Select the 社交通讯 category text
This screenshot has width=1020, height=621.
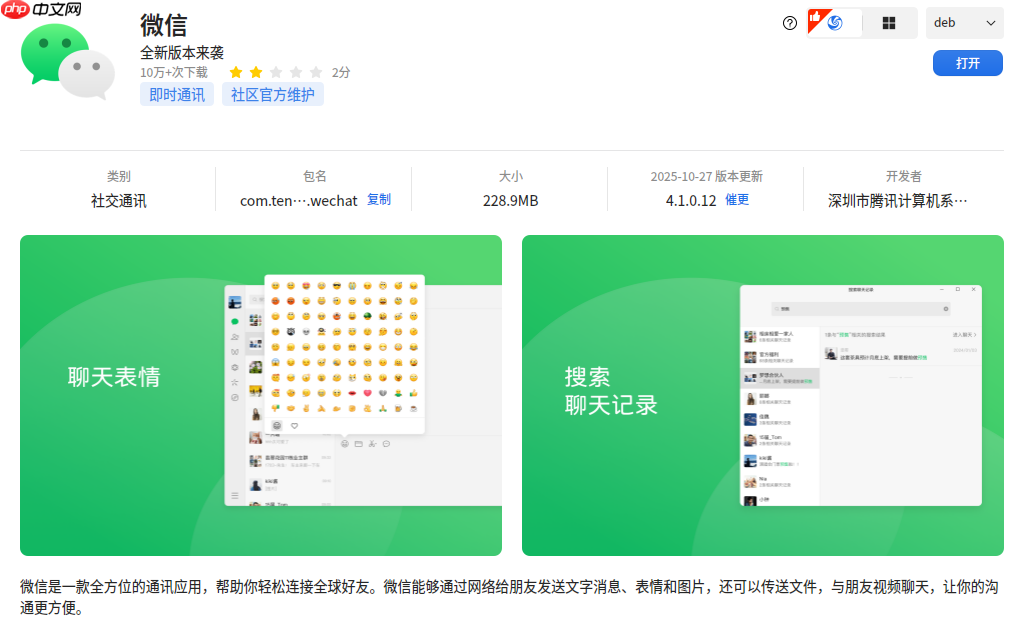coord(119,200)
